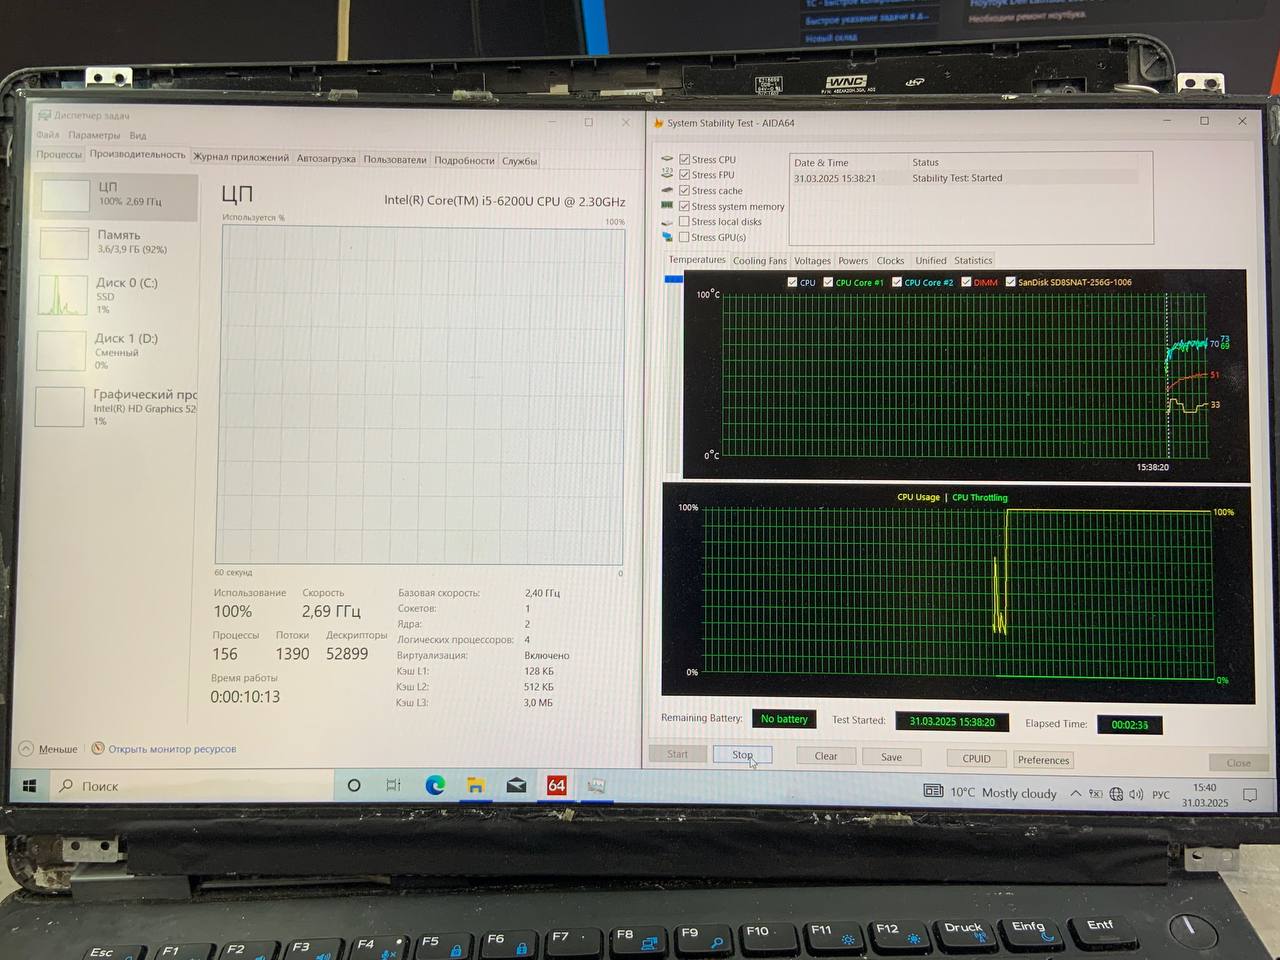
Task: Click the Mail icon in the taskbar
Action: [x=516, y=786]
